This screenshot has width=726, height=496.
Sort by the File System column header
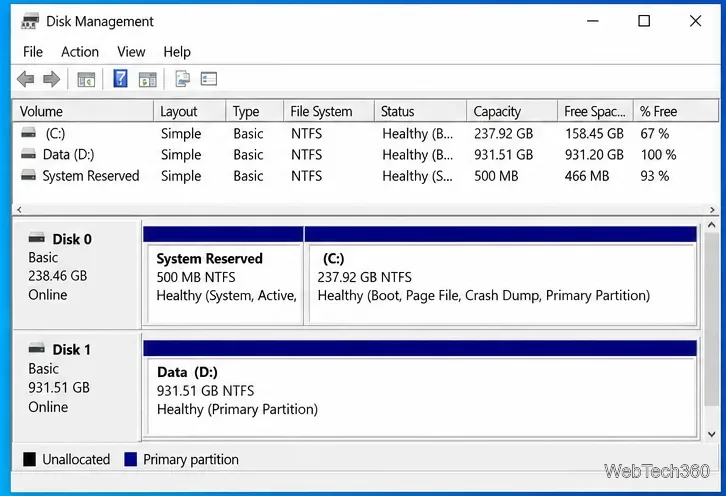[329, 111]
